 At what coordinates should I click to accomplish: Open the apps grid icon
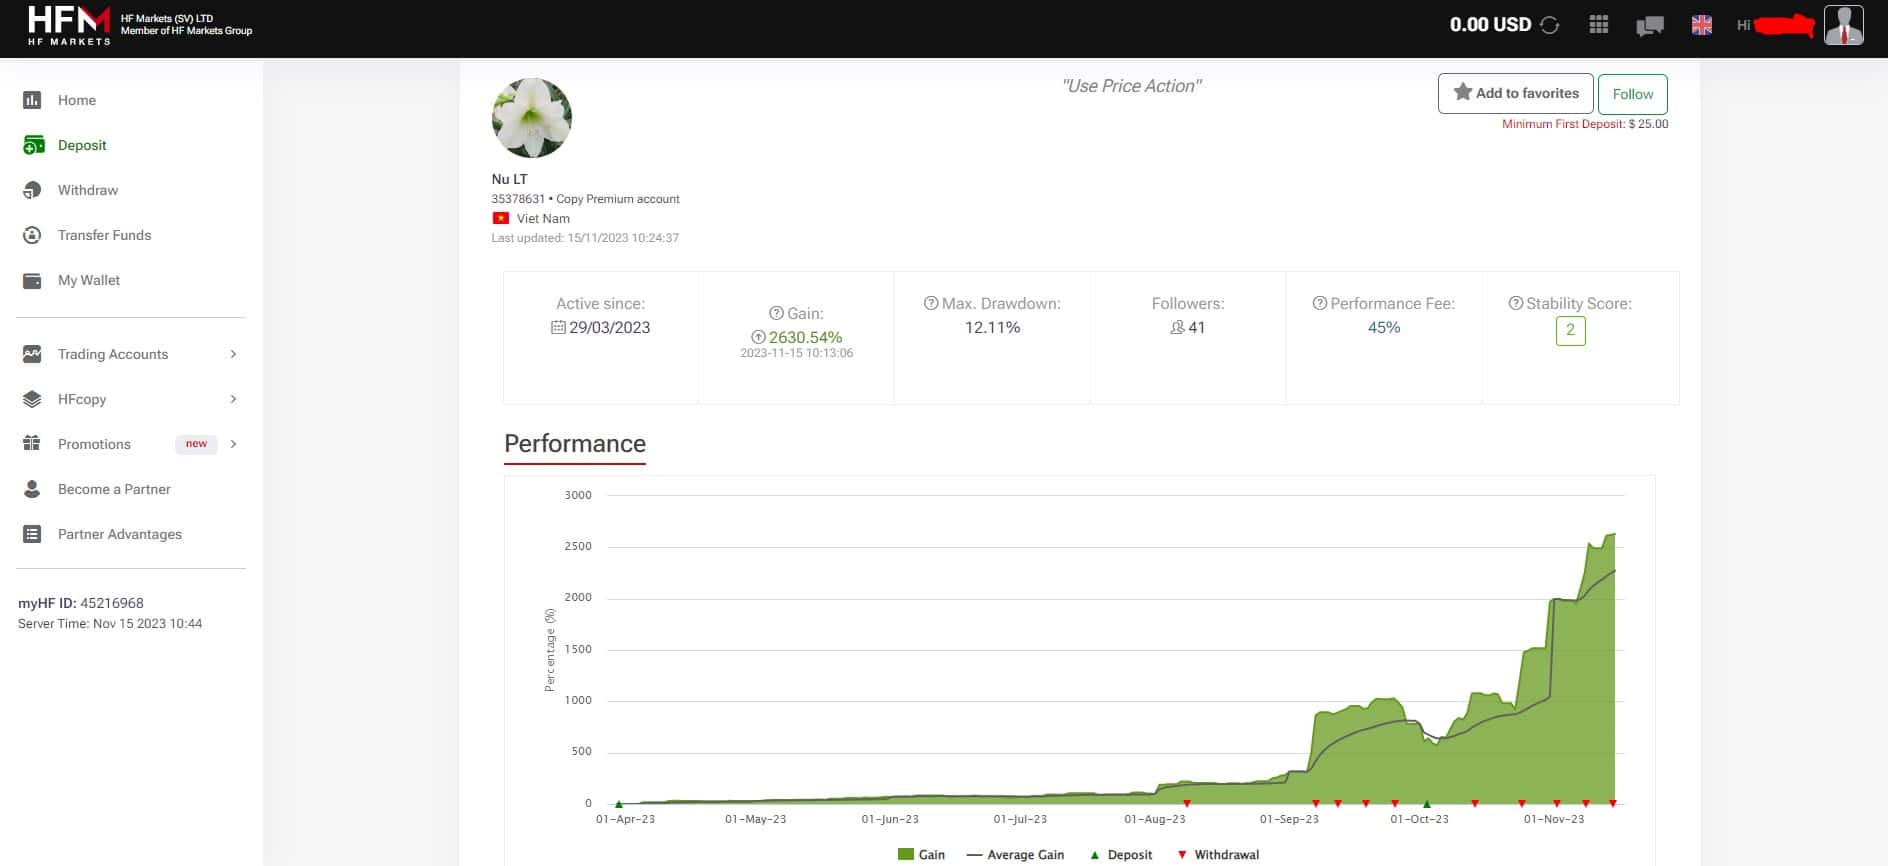click(1599, 25)
